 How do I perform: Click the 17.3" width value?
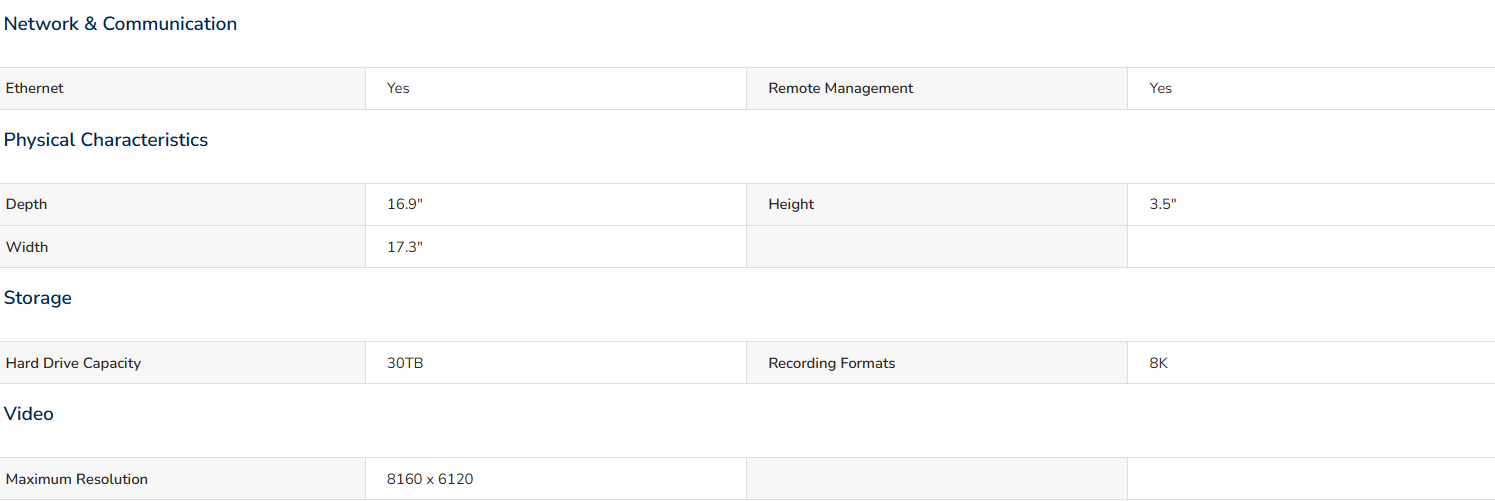coord(405,247)
